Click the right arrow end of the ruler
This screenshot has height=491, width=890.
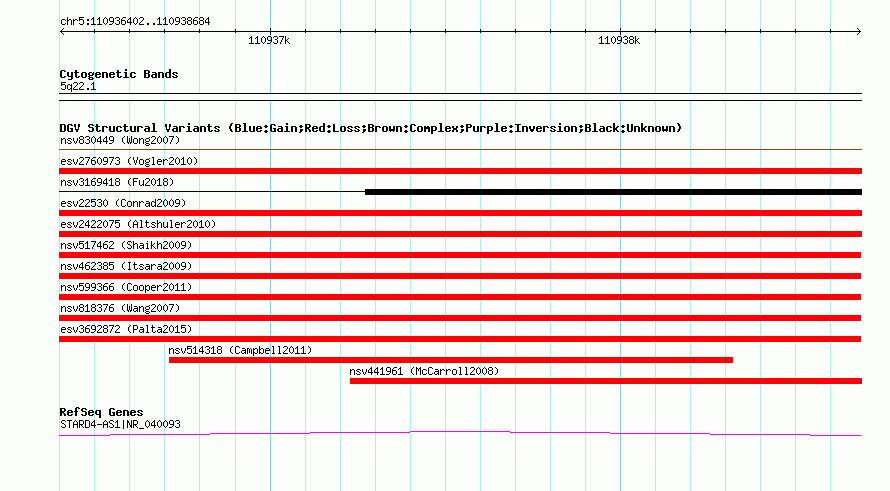[x=858, y=31]
